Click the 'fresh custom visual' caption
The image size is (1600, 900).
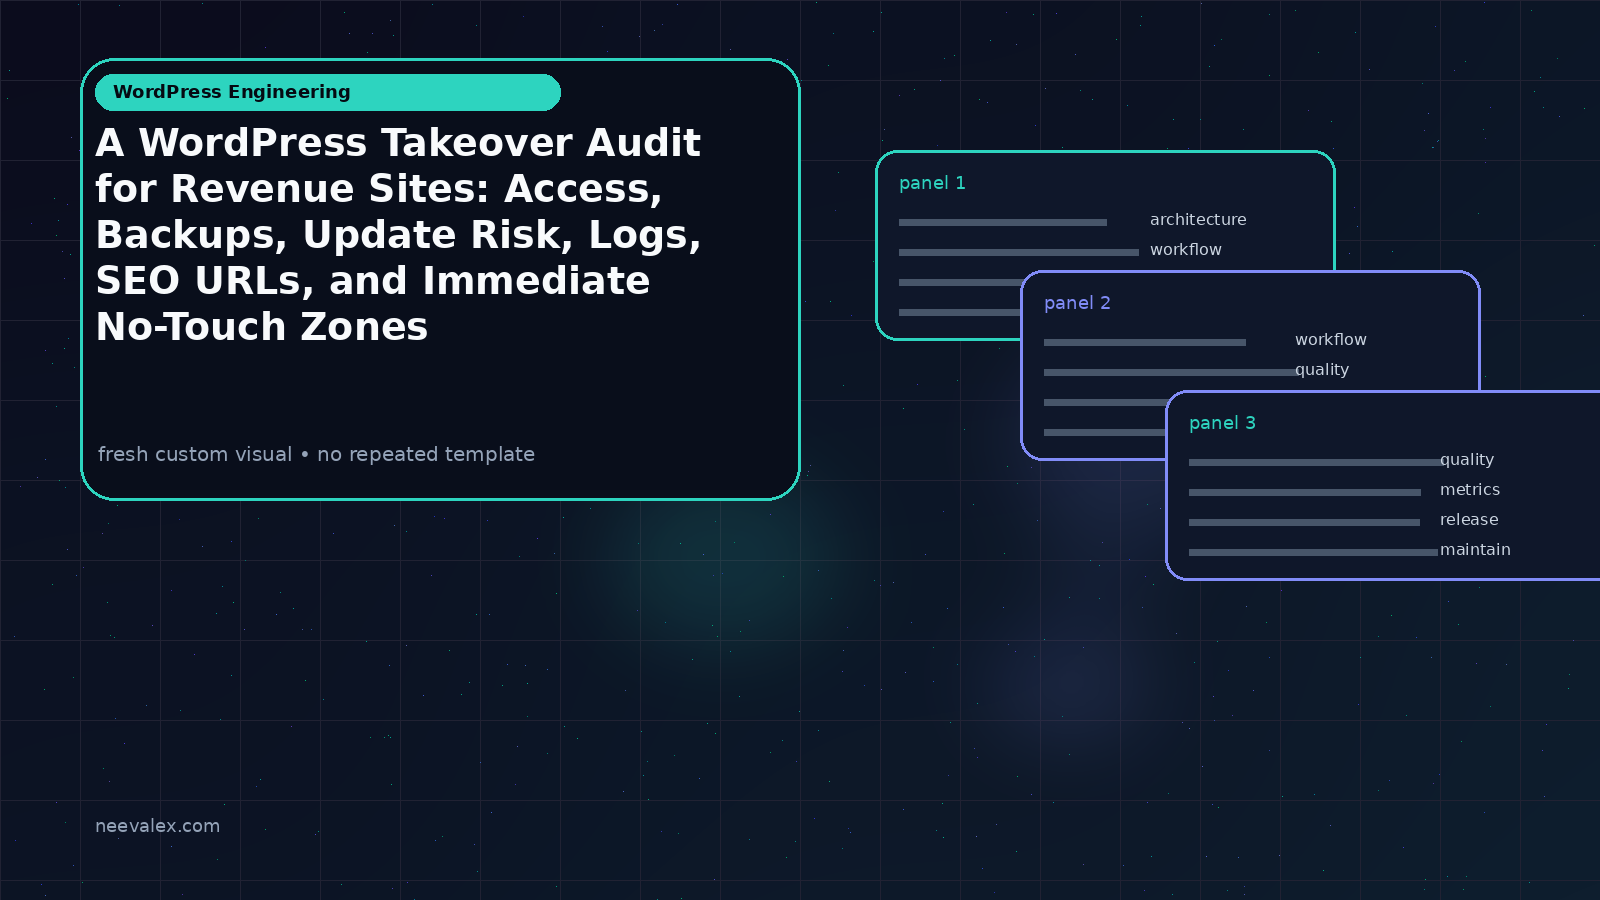(x=316, y=454)
